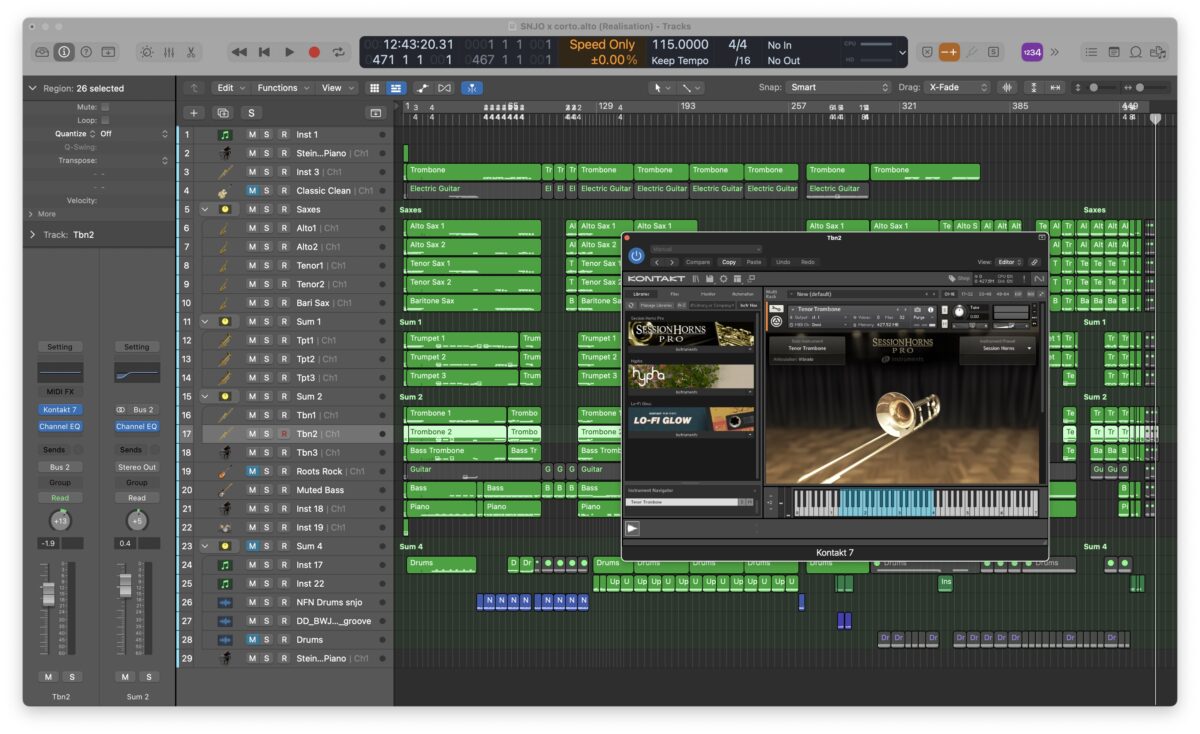Open the Media Browsers button
The image size is (1200, 734).
[x=1158, y=52]
